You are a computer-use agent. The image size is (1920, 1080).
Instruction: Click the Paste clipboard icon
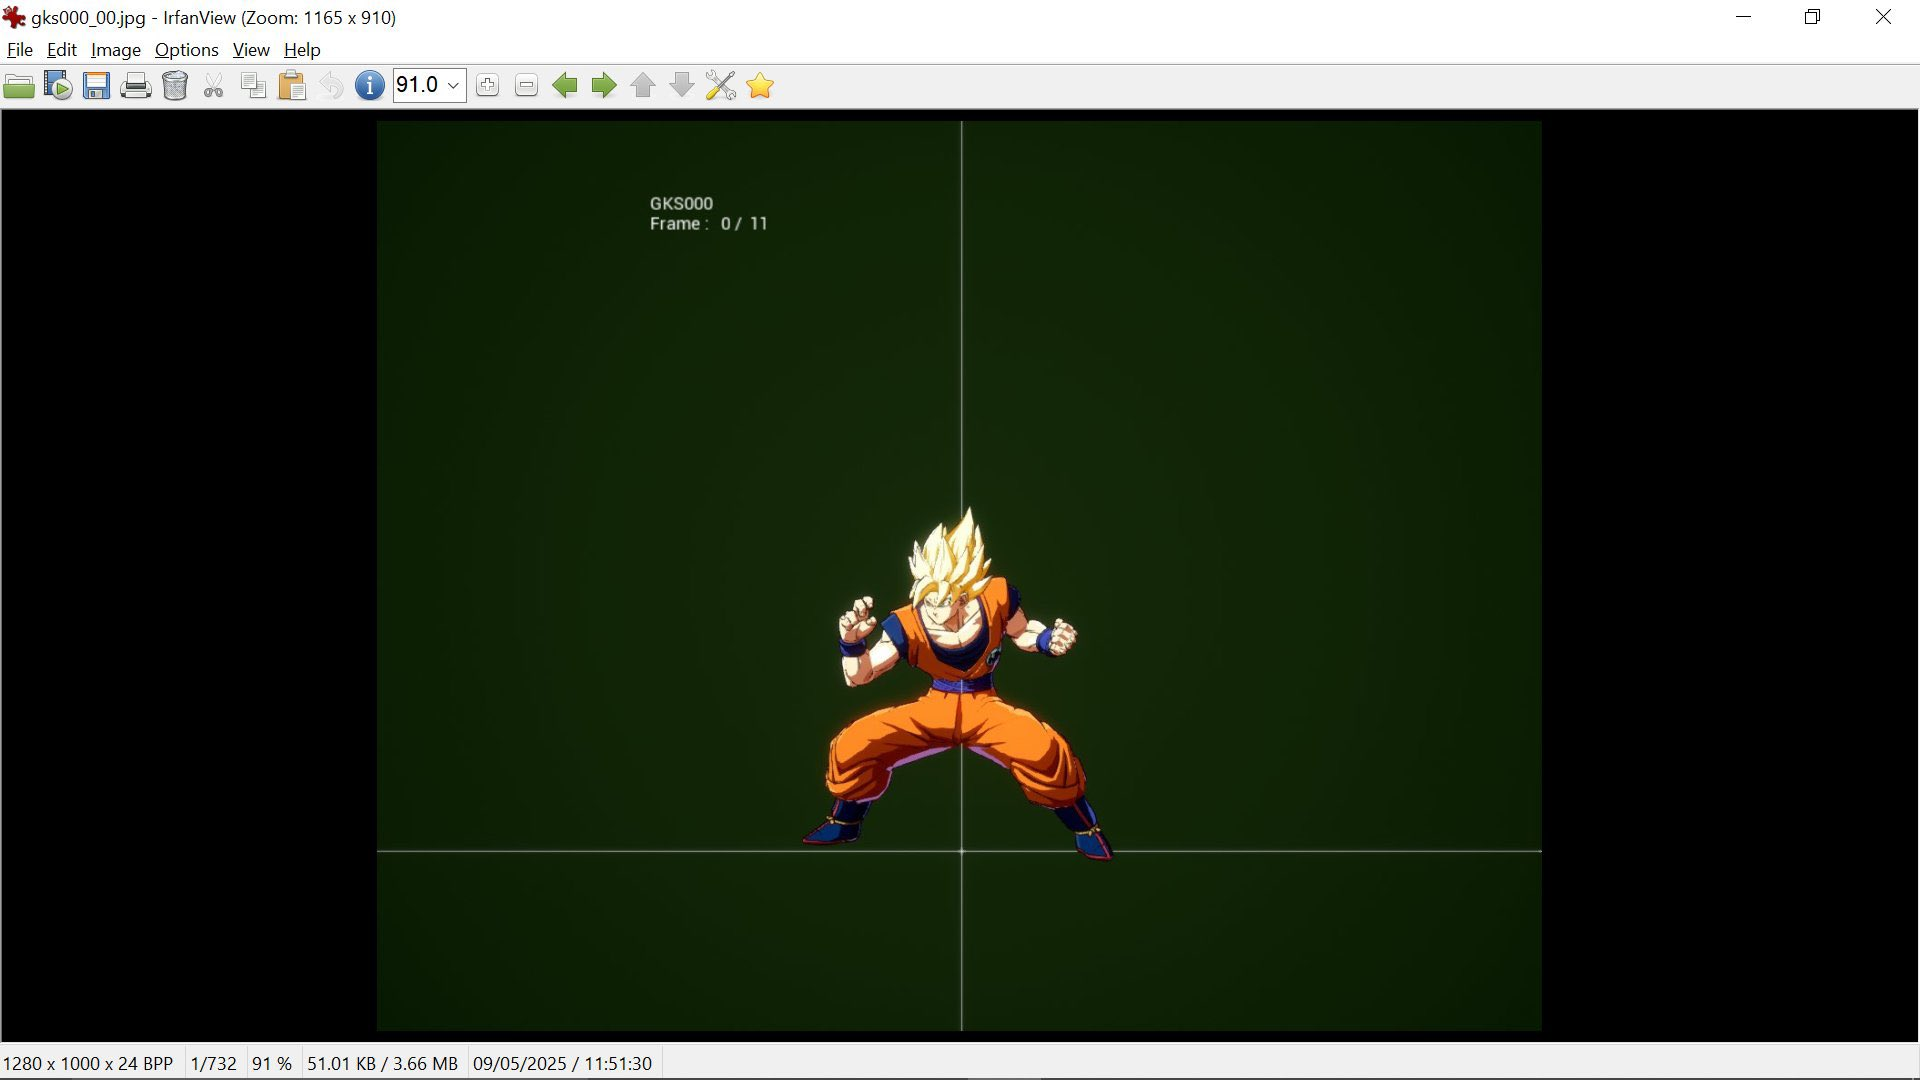[x=292, y=86]
